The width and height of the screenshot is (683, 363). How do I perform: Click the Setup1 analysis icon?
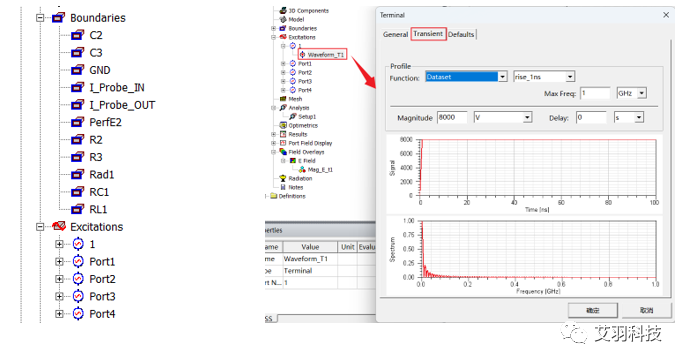tap(293, 116)
